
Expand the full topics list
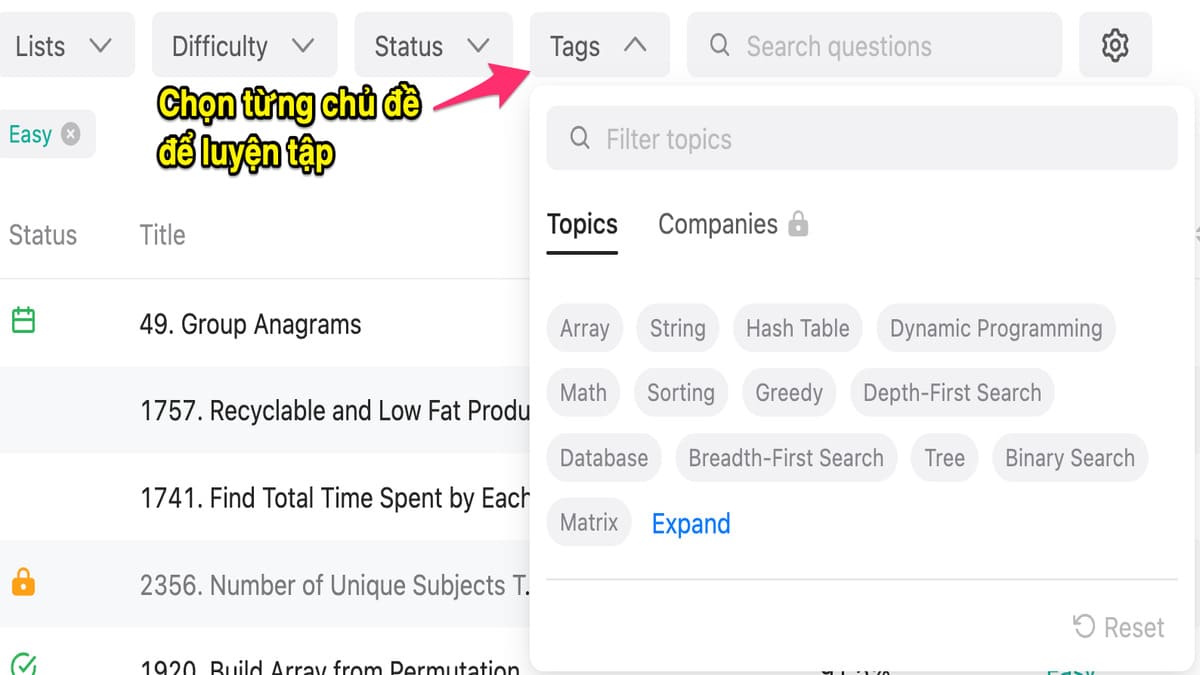pos(691,523)
